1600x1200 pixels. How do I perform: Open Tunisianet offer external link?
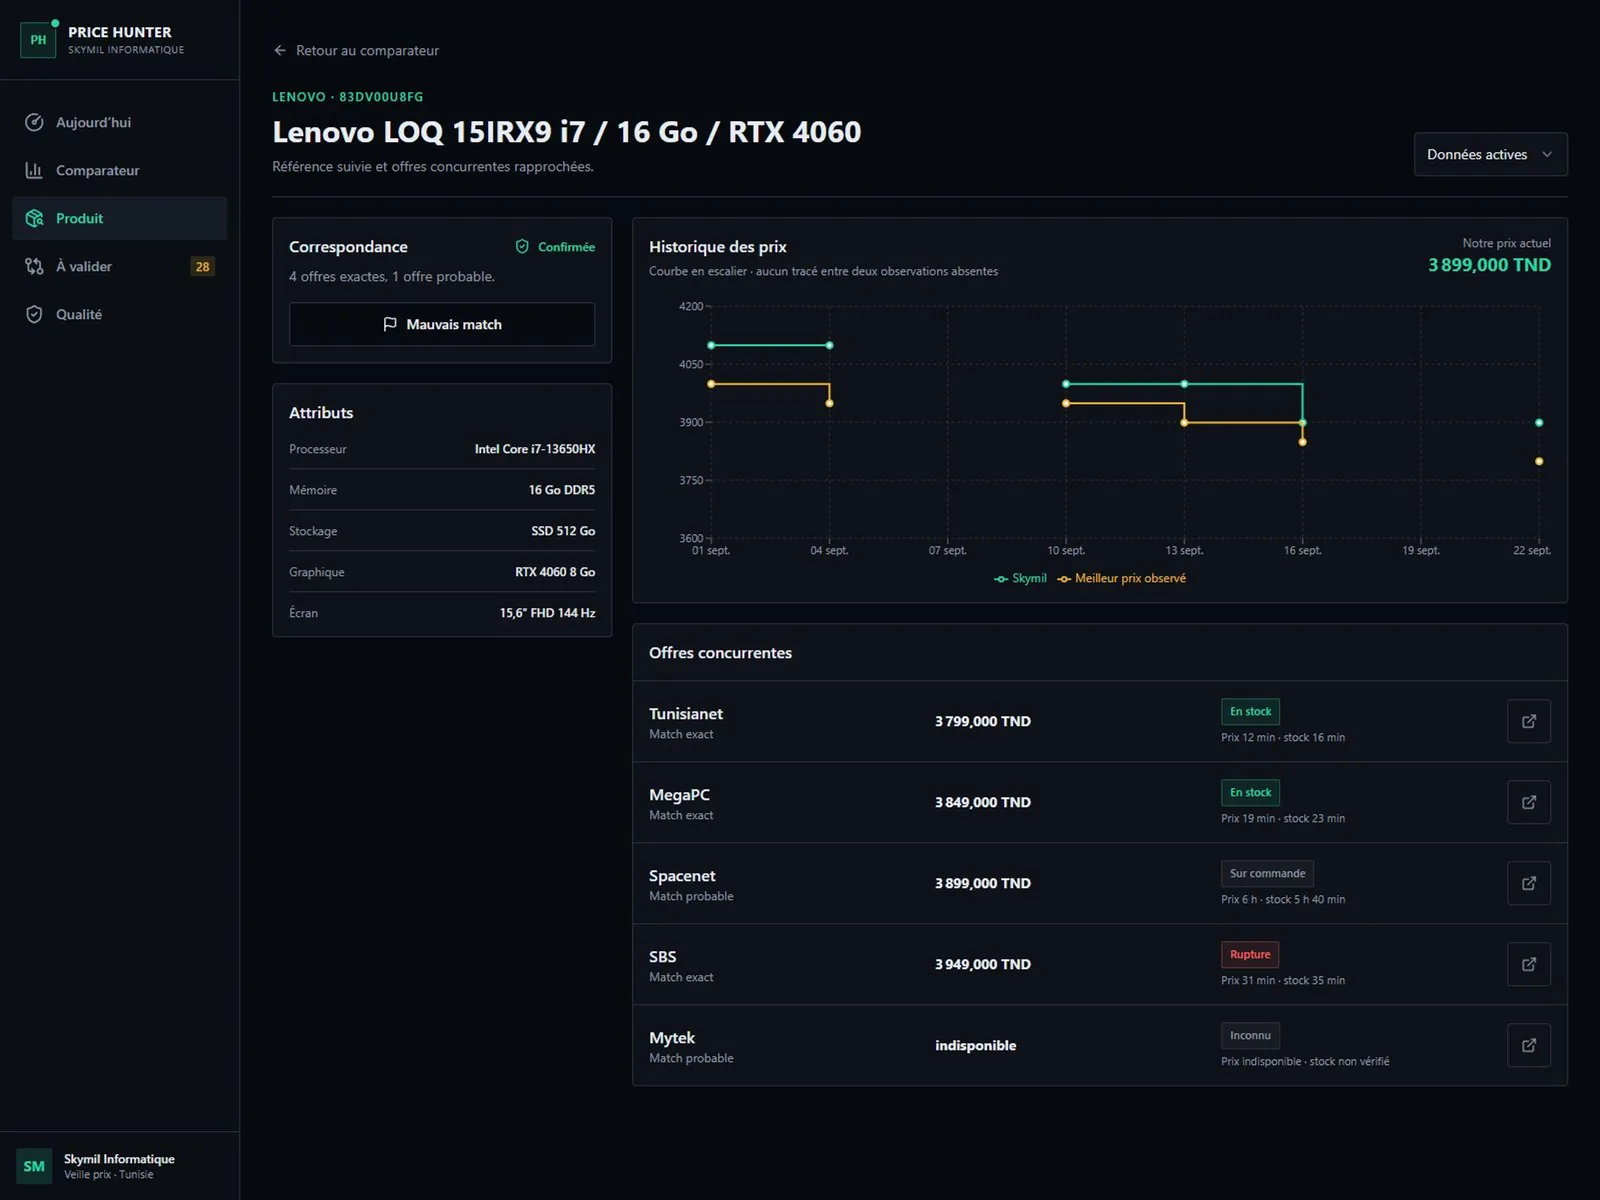pos(1529,721)
